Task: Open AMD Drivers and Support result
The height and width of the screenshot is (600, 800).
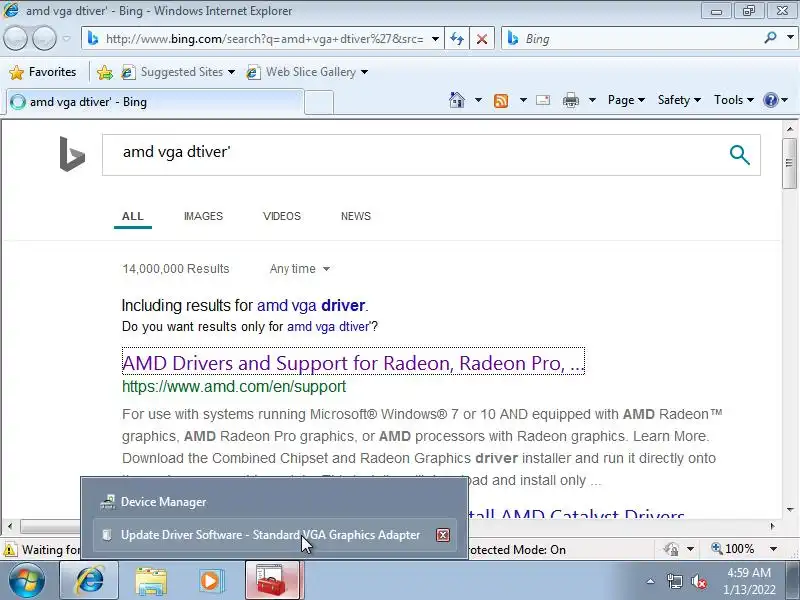Action: pyautogui.click(x=353, y=363)
